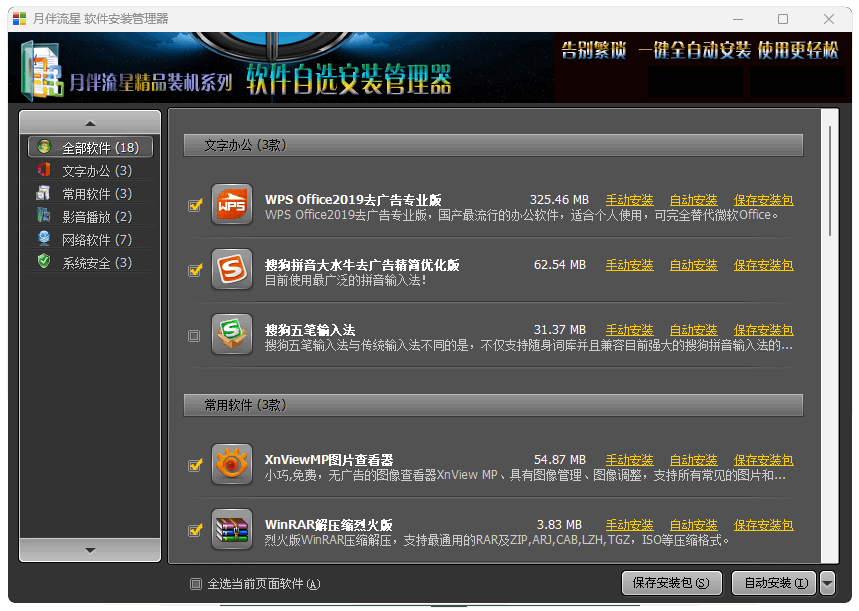
Task: Click the 网络软件 category icon in sidebar
Action: point(44,239)
